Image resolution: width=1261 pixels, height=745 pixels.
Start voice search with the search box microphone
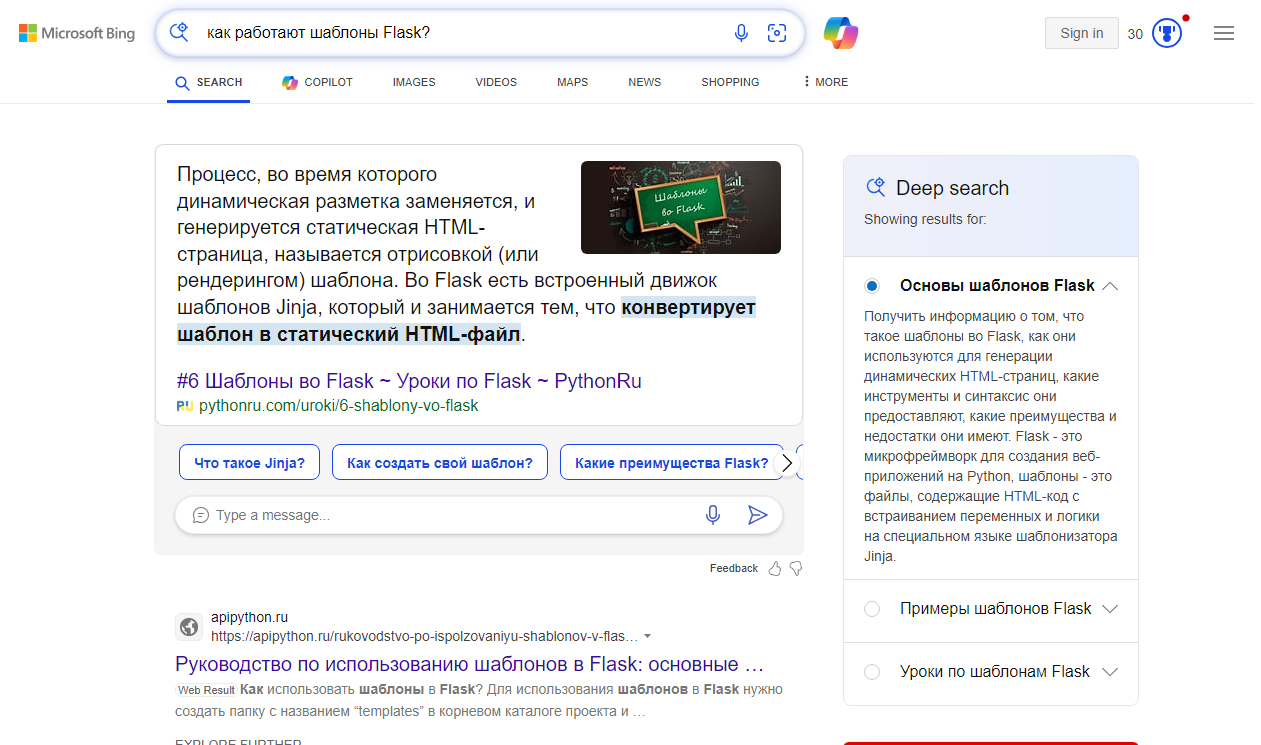(741, 33)
